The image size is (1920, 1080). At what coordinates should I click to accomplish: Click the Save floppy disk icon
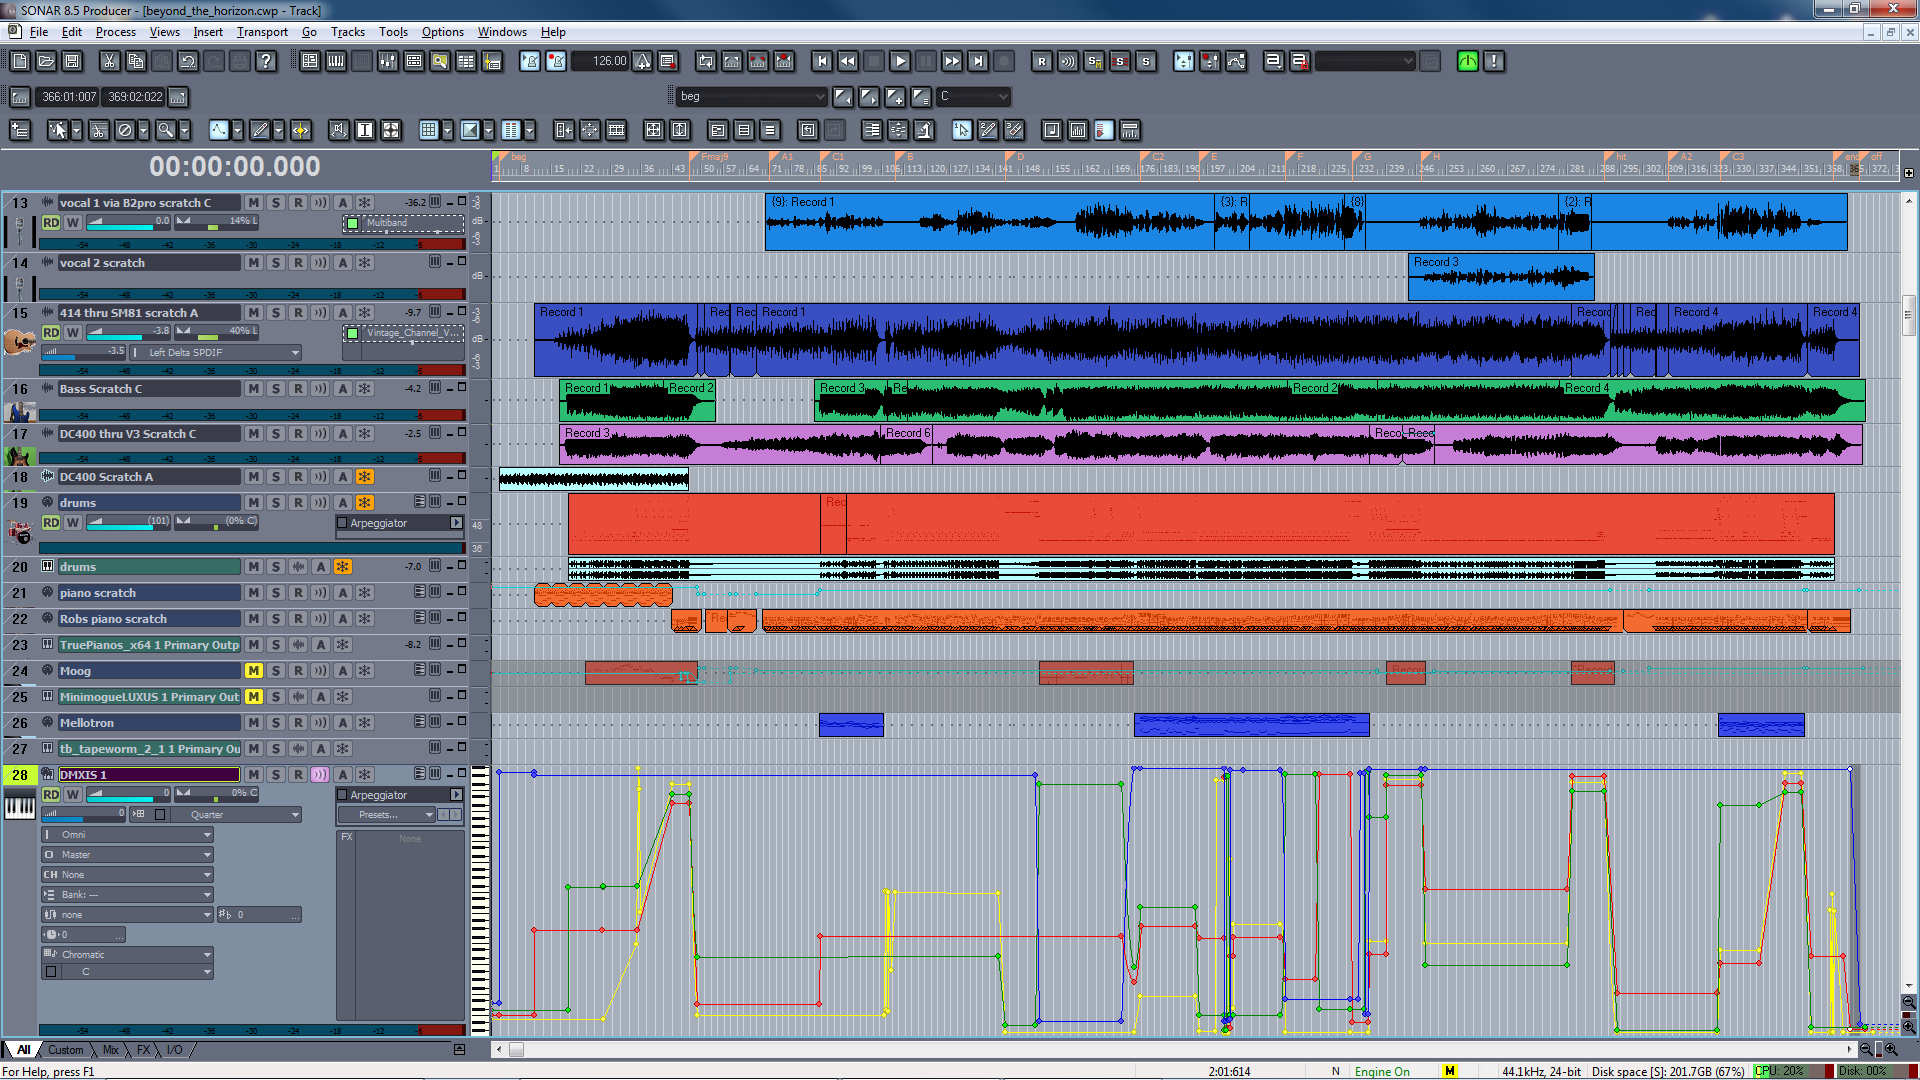[72, 61]
